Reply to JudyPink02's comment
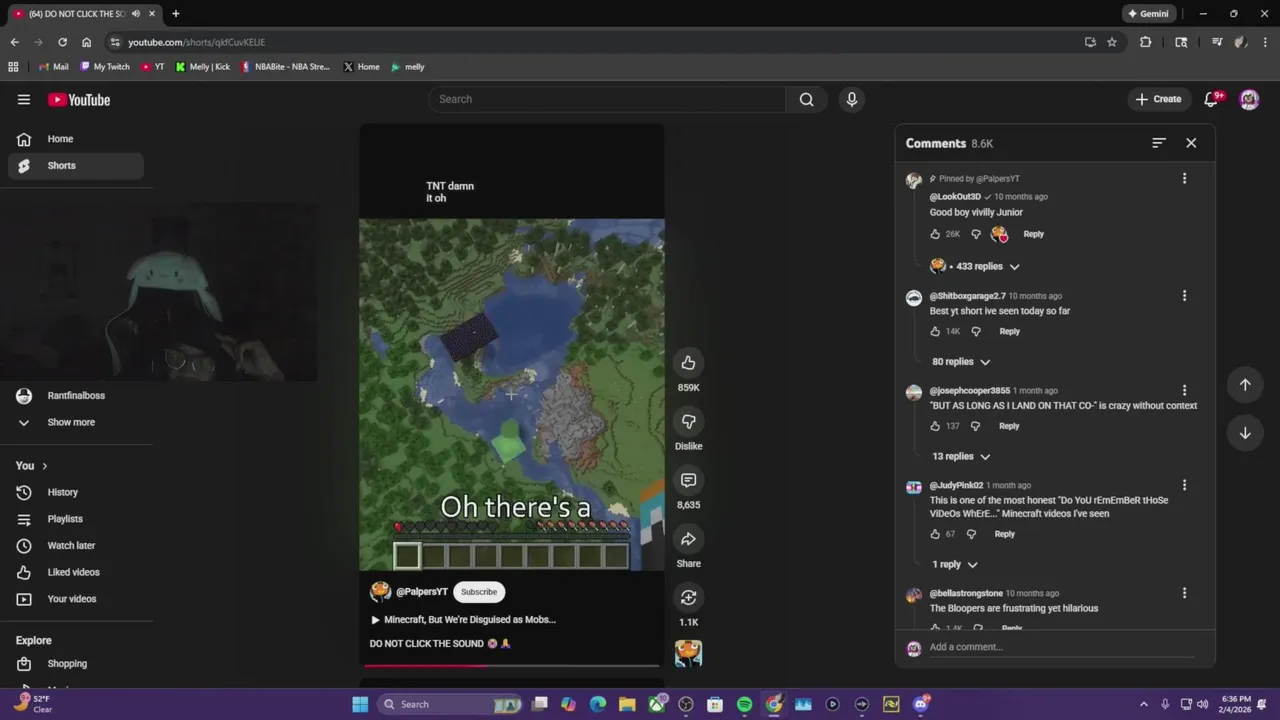Image resolution: width=1280 pixels, height=720 pixels. 1004,534
